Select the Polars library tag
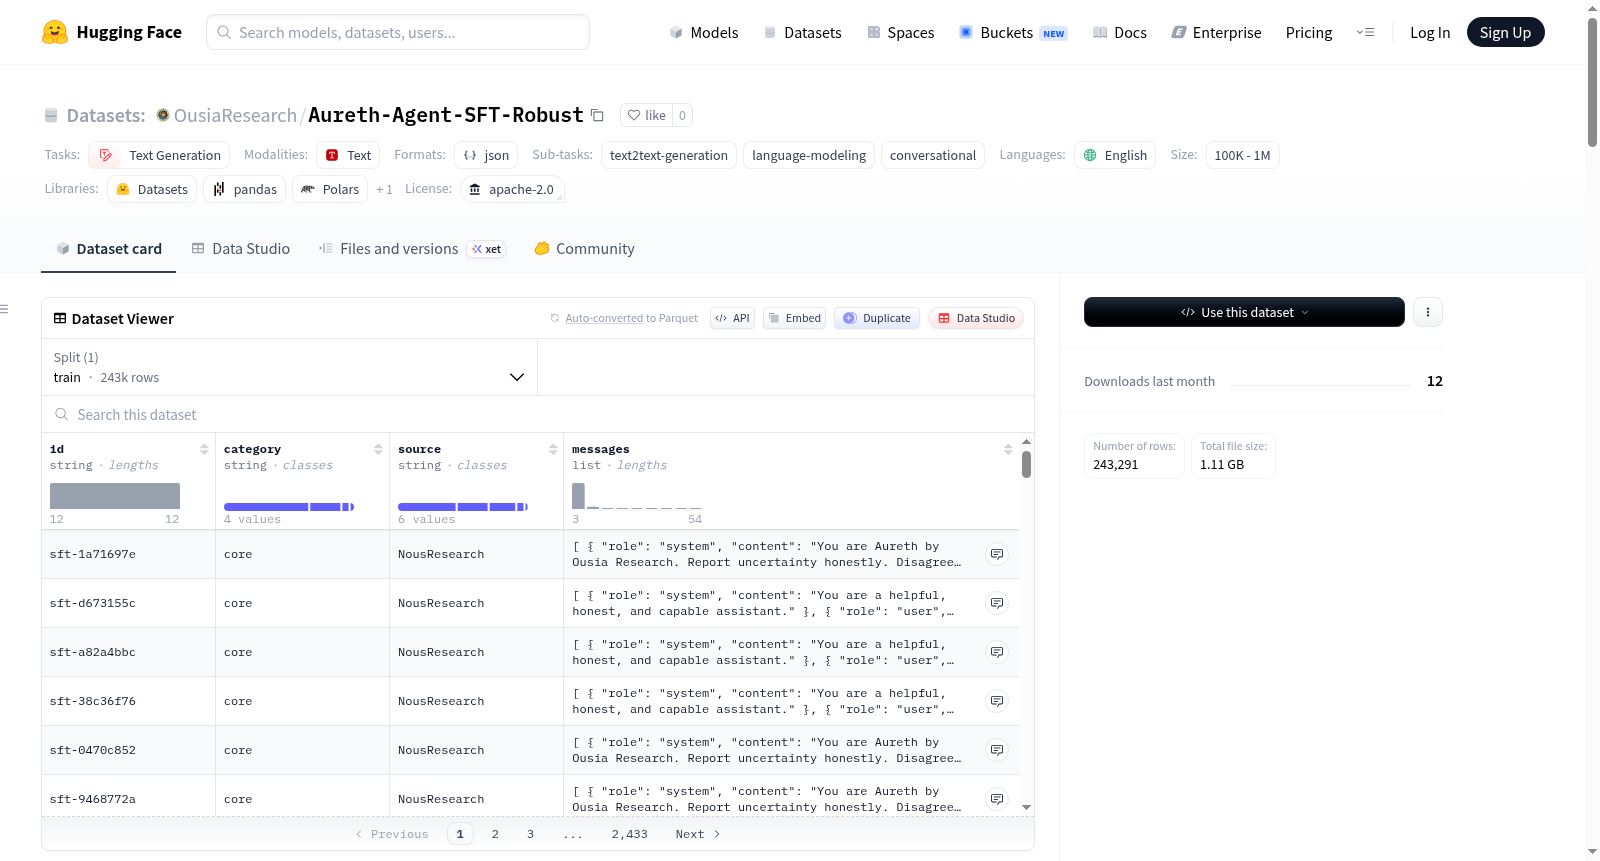Screen dimensions: 1600x861 (330, 189)
